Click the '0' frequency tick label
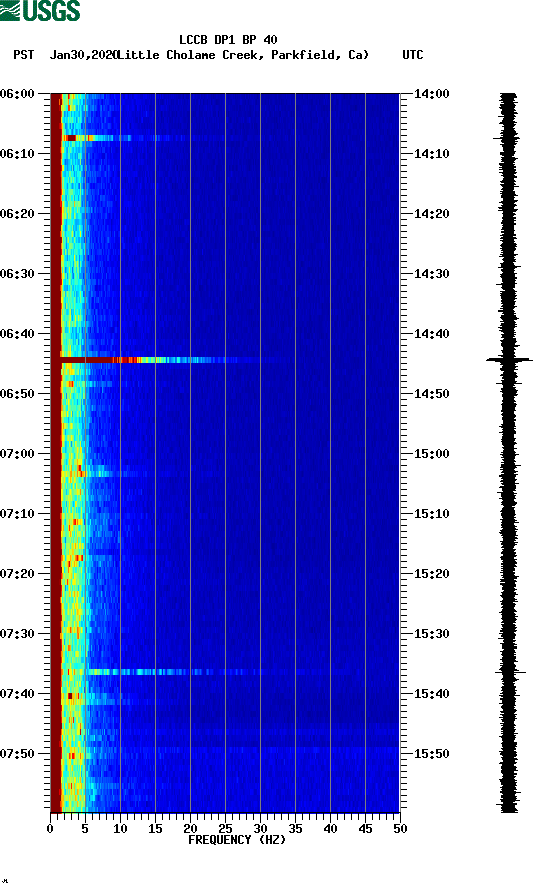The width and height of the screenshot is (552, 892). 50,829
